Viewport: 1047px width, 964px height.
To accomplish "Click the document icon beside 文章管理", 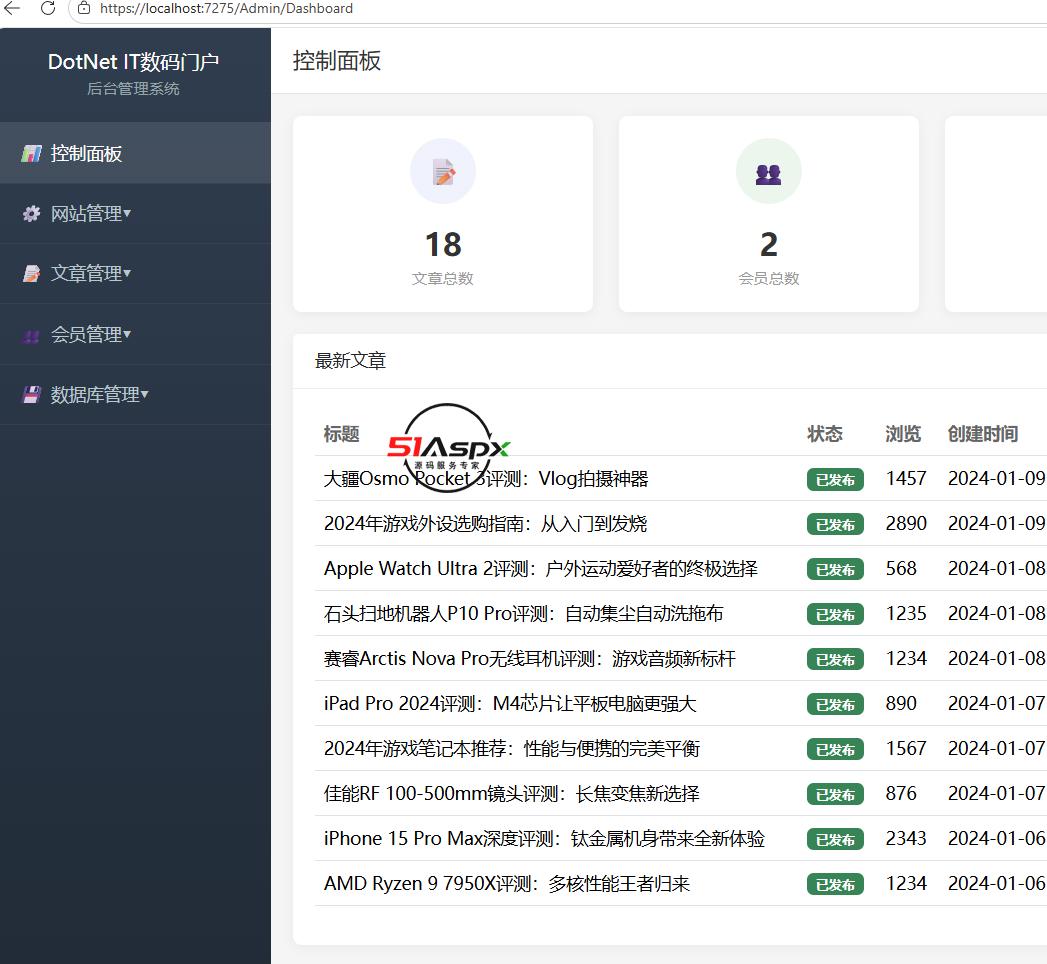I will (x=31, y=274).
